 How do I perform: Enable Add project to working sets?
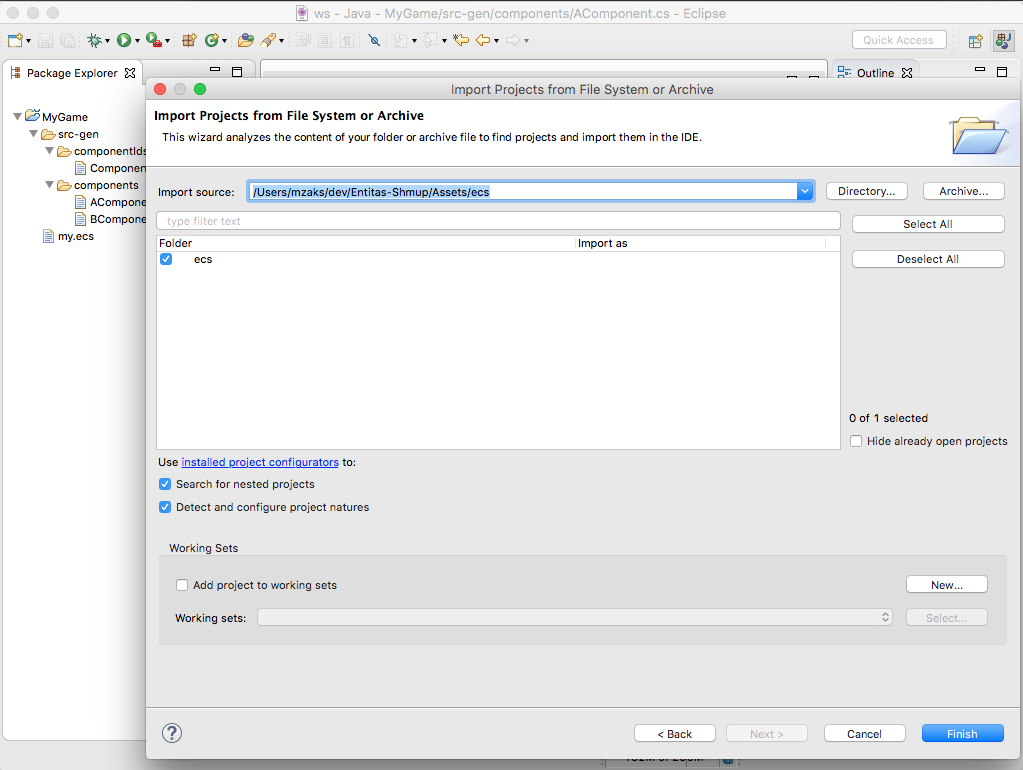pyautogui.click(x=182, y=585)
